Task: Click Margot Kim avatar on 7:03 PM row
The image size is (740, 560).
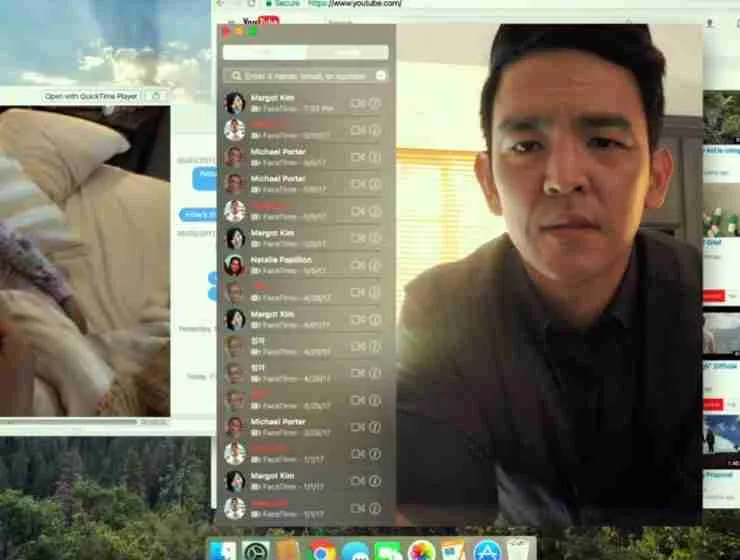Action: point(234,103)
